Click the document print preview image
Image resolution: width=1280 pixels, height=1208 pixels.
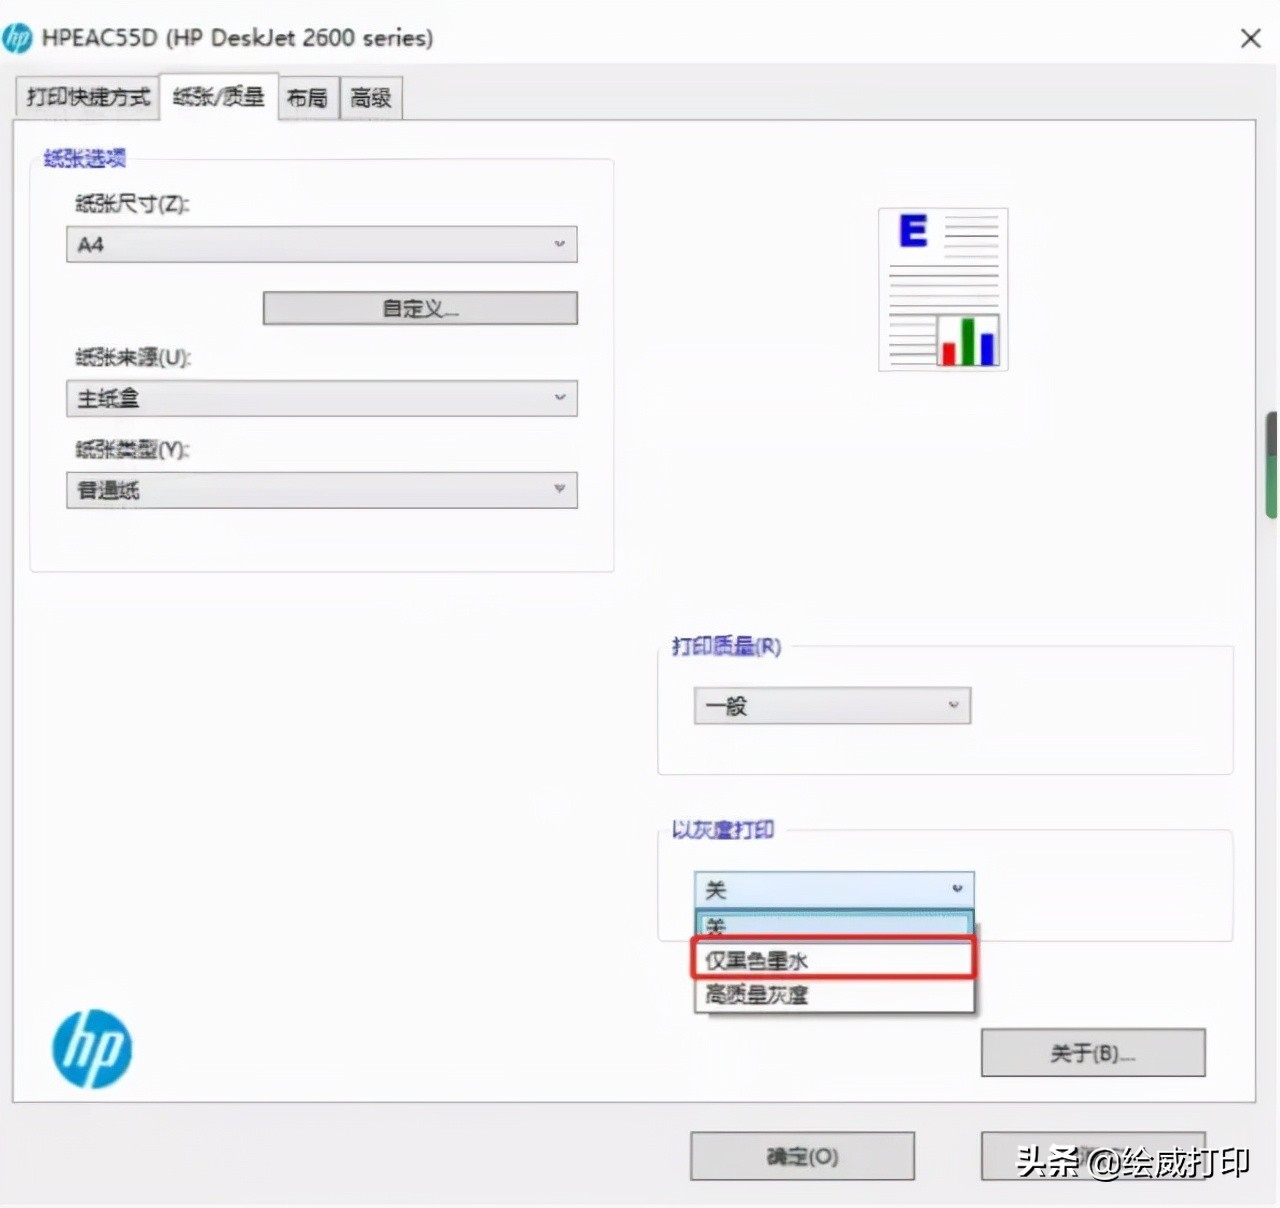pyautogui.click(x=941, y=289)
